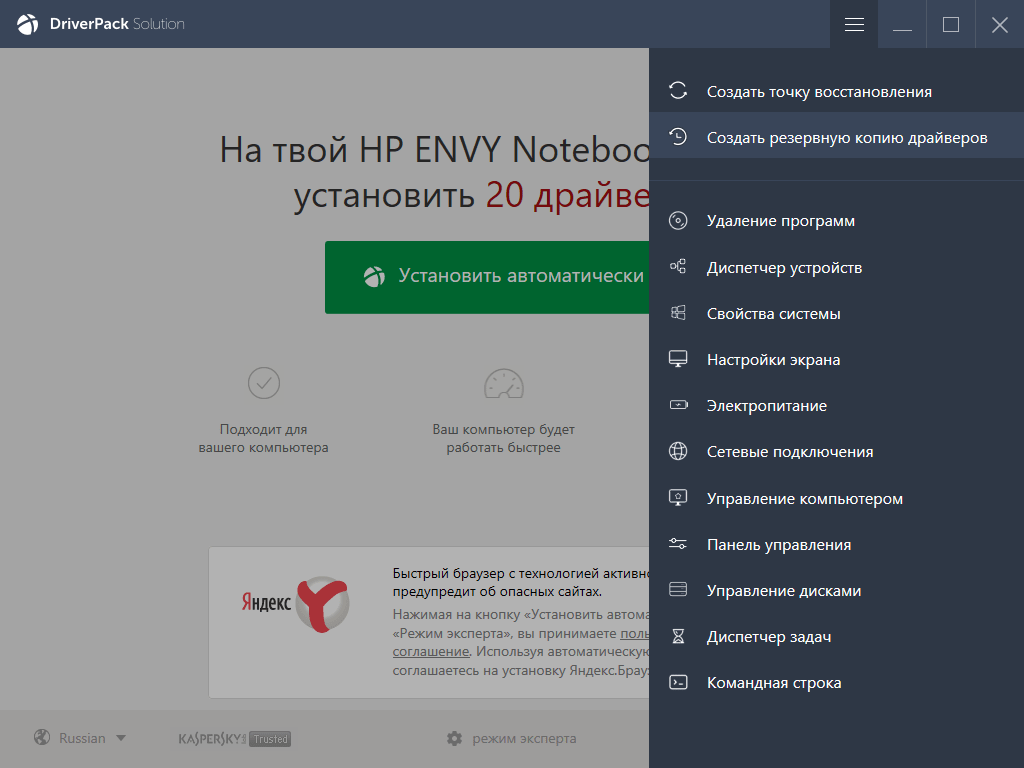This screenshot has height=768, width=1024.
Task: Click the disk icon for Управление дисками
Action: click(x=678, y=590)
